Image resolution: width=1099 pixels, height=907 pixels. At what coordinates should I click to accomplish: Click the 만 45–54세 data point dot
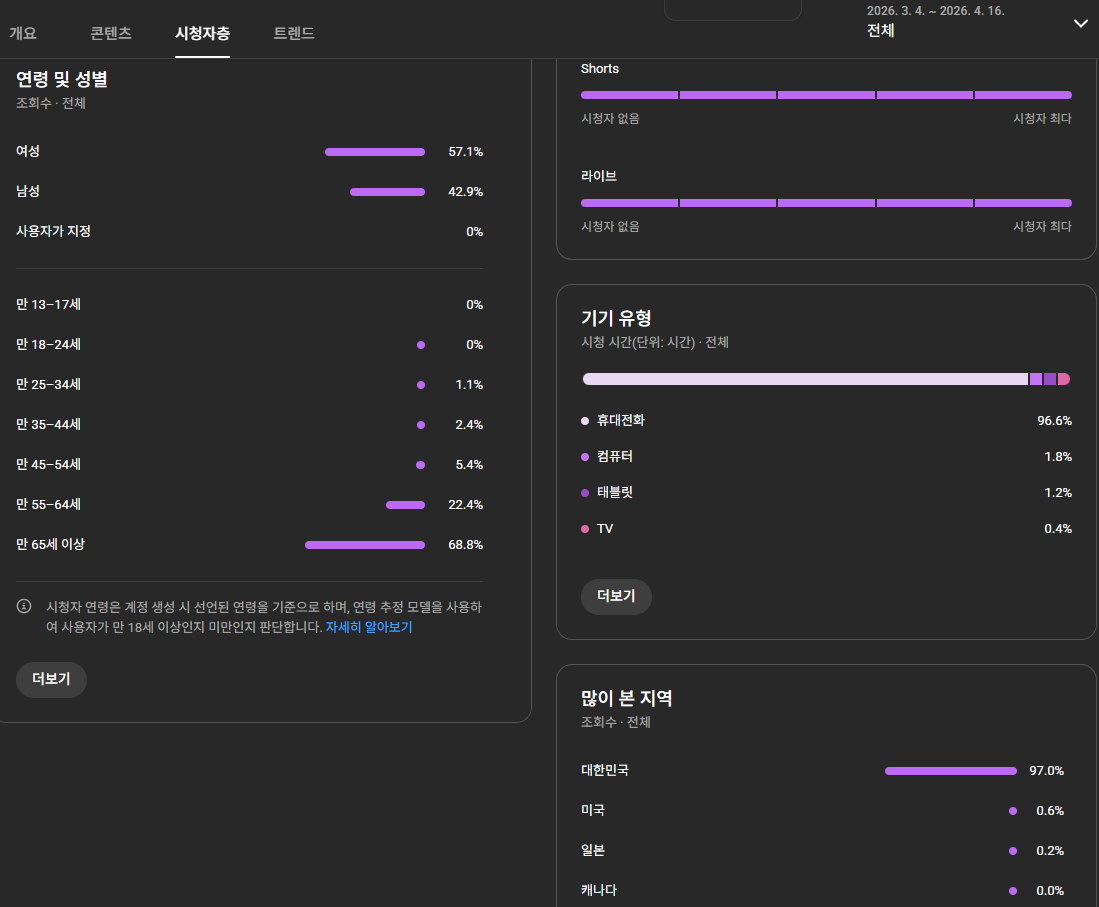click(420, 465)
